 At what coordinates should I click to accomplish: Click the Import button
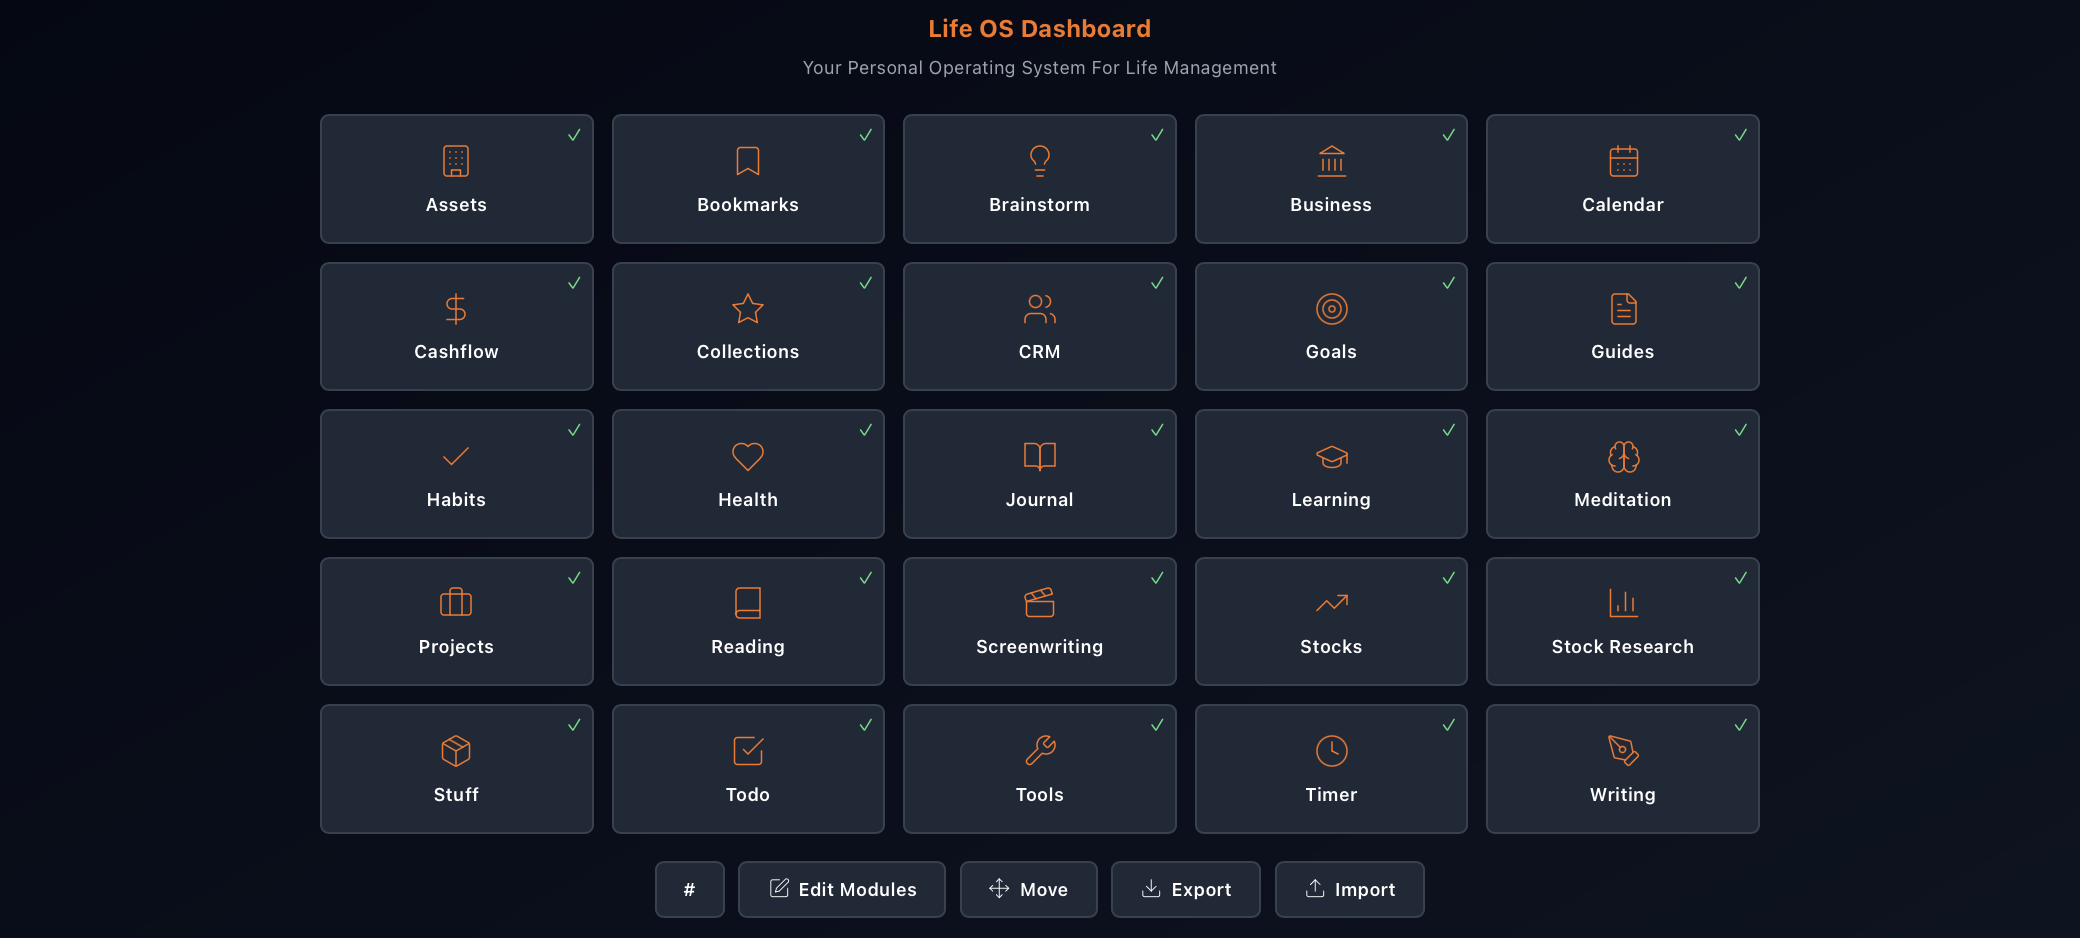click(x=1349, y=889)
